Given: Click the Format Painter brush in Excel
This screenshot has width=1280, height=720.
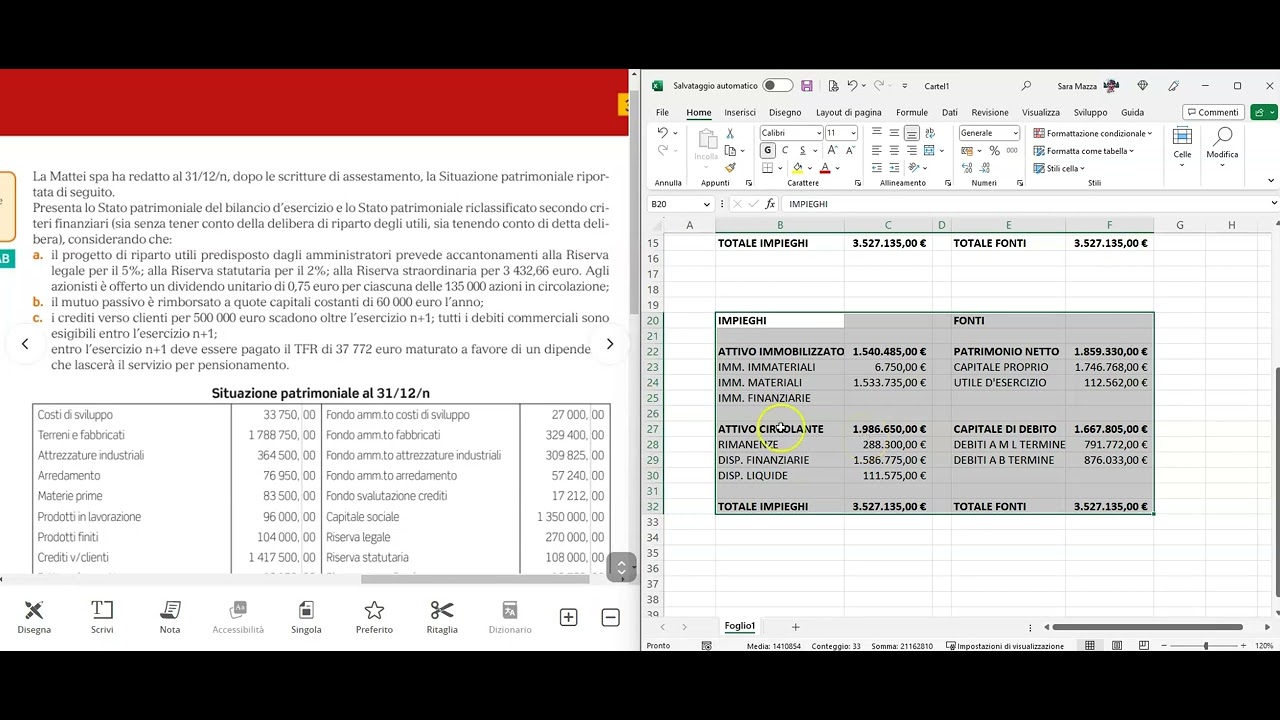Looking at the screenshot, I should (x=730, y=167).
